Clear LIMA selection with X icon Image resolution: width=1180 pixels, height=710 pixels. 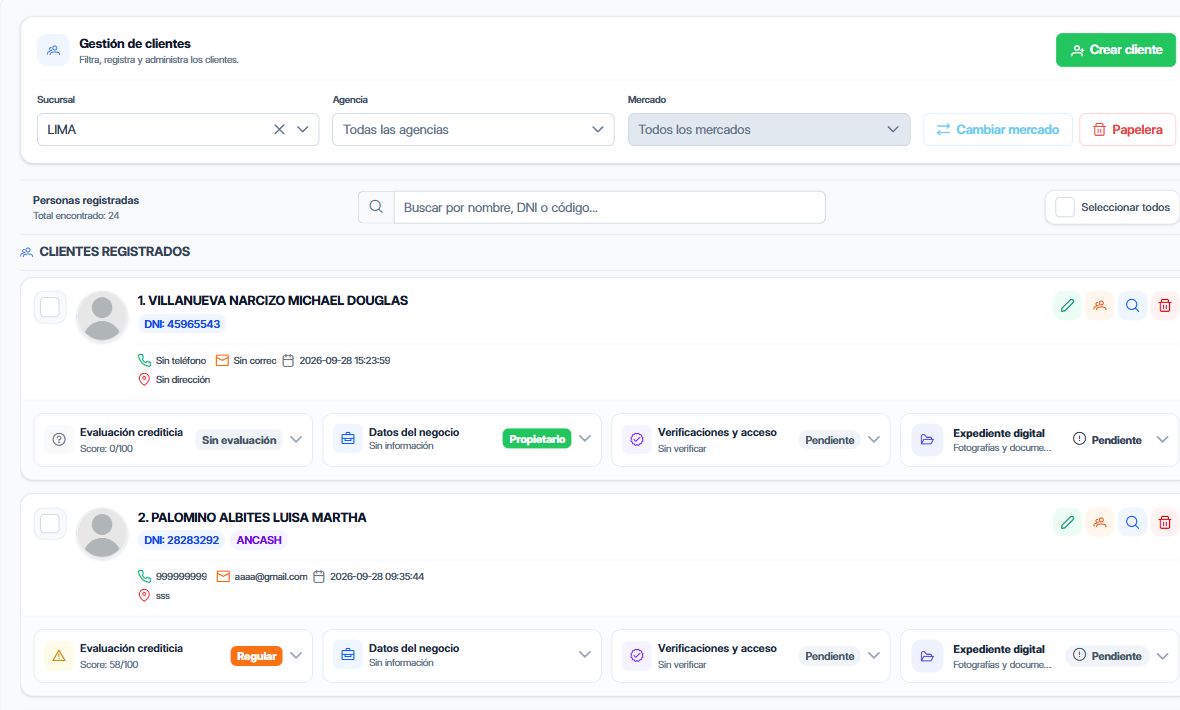click(x=279, y=130)
